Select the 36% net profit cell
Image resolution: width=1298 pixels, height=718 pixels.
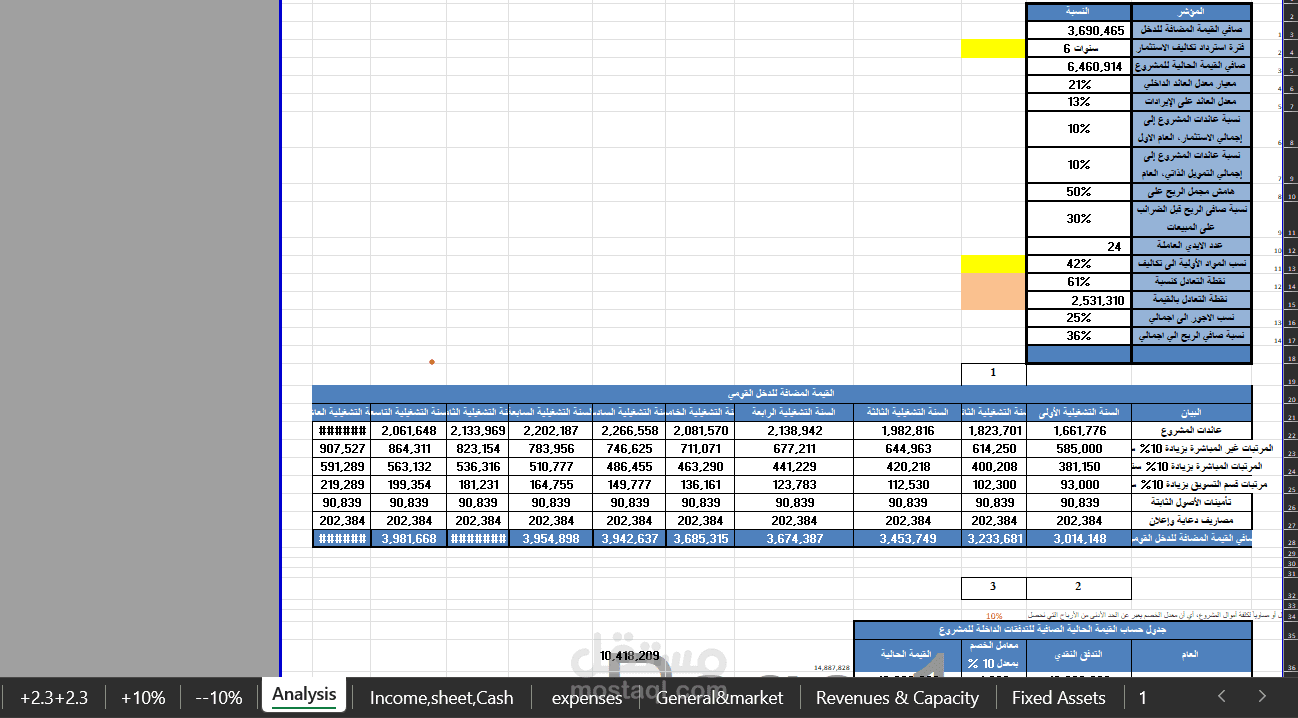tap(1079, 336)
